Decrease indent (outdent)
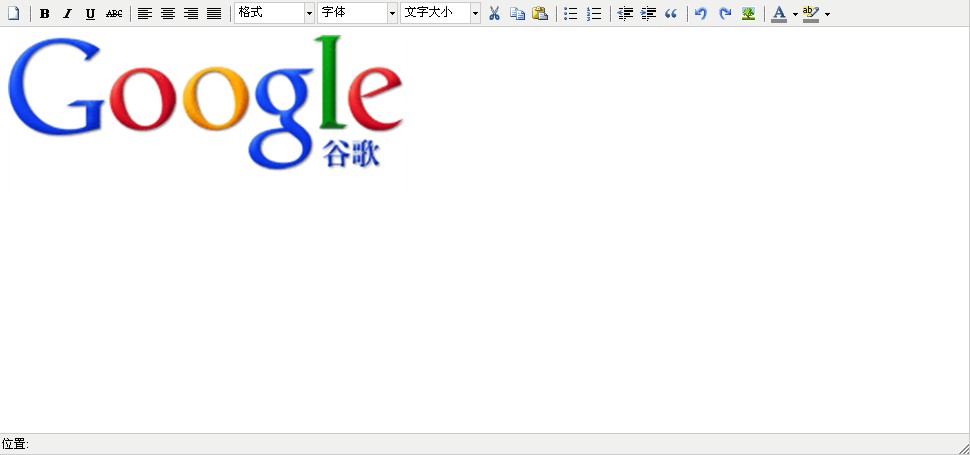This screenshot has height=455, width=970. click(625, 13)
